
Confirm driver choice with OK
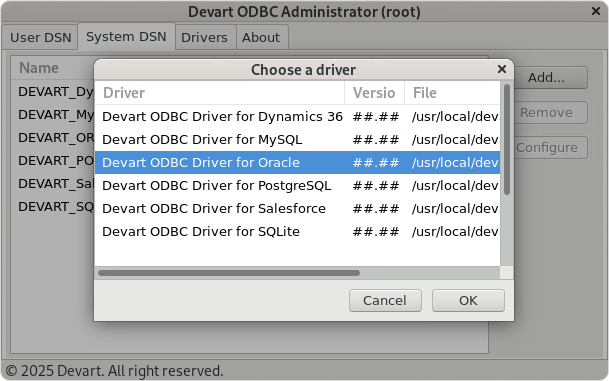[x=468, y=300]
